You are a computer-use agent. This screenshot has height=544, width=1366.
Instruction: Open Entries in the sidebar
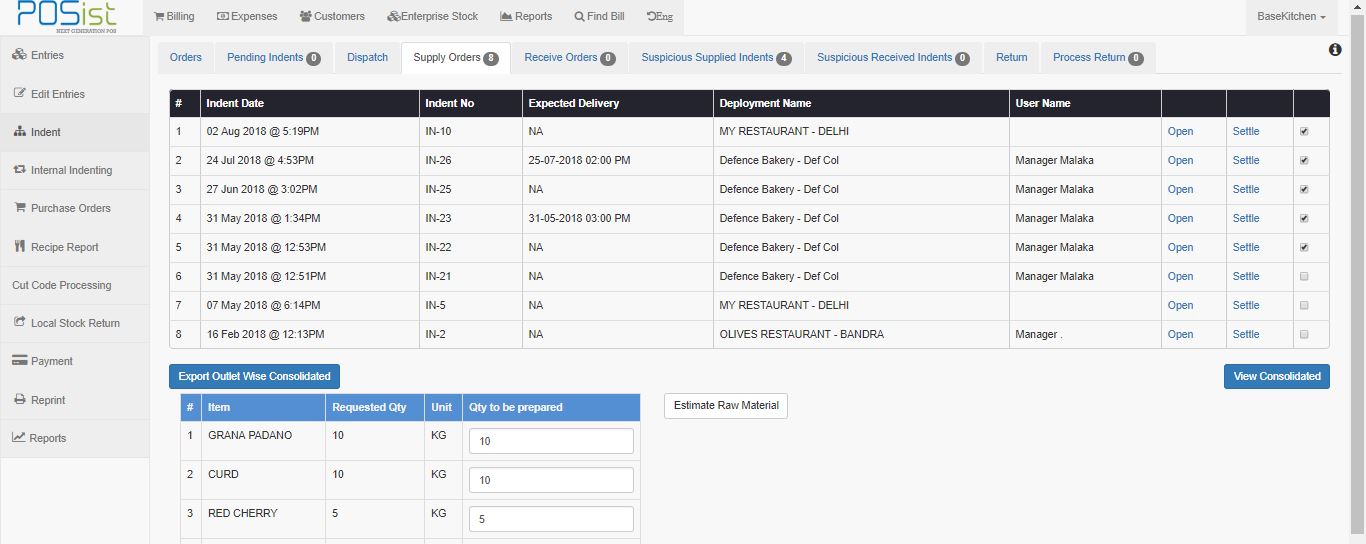[x=74, y=55]
